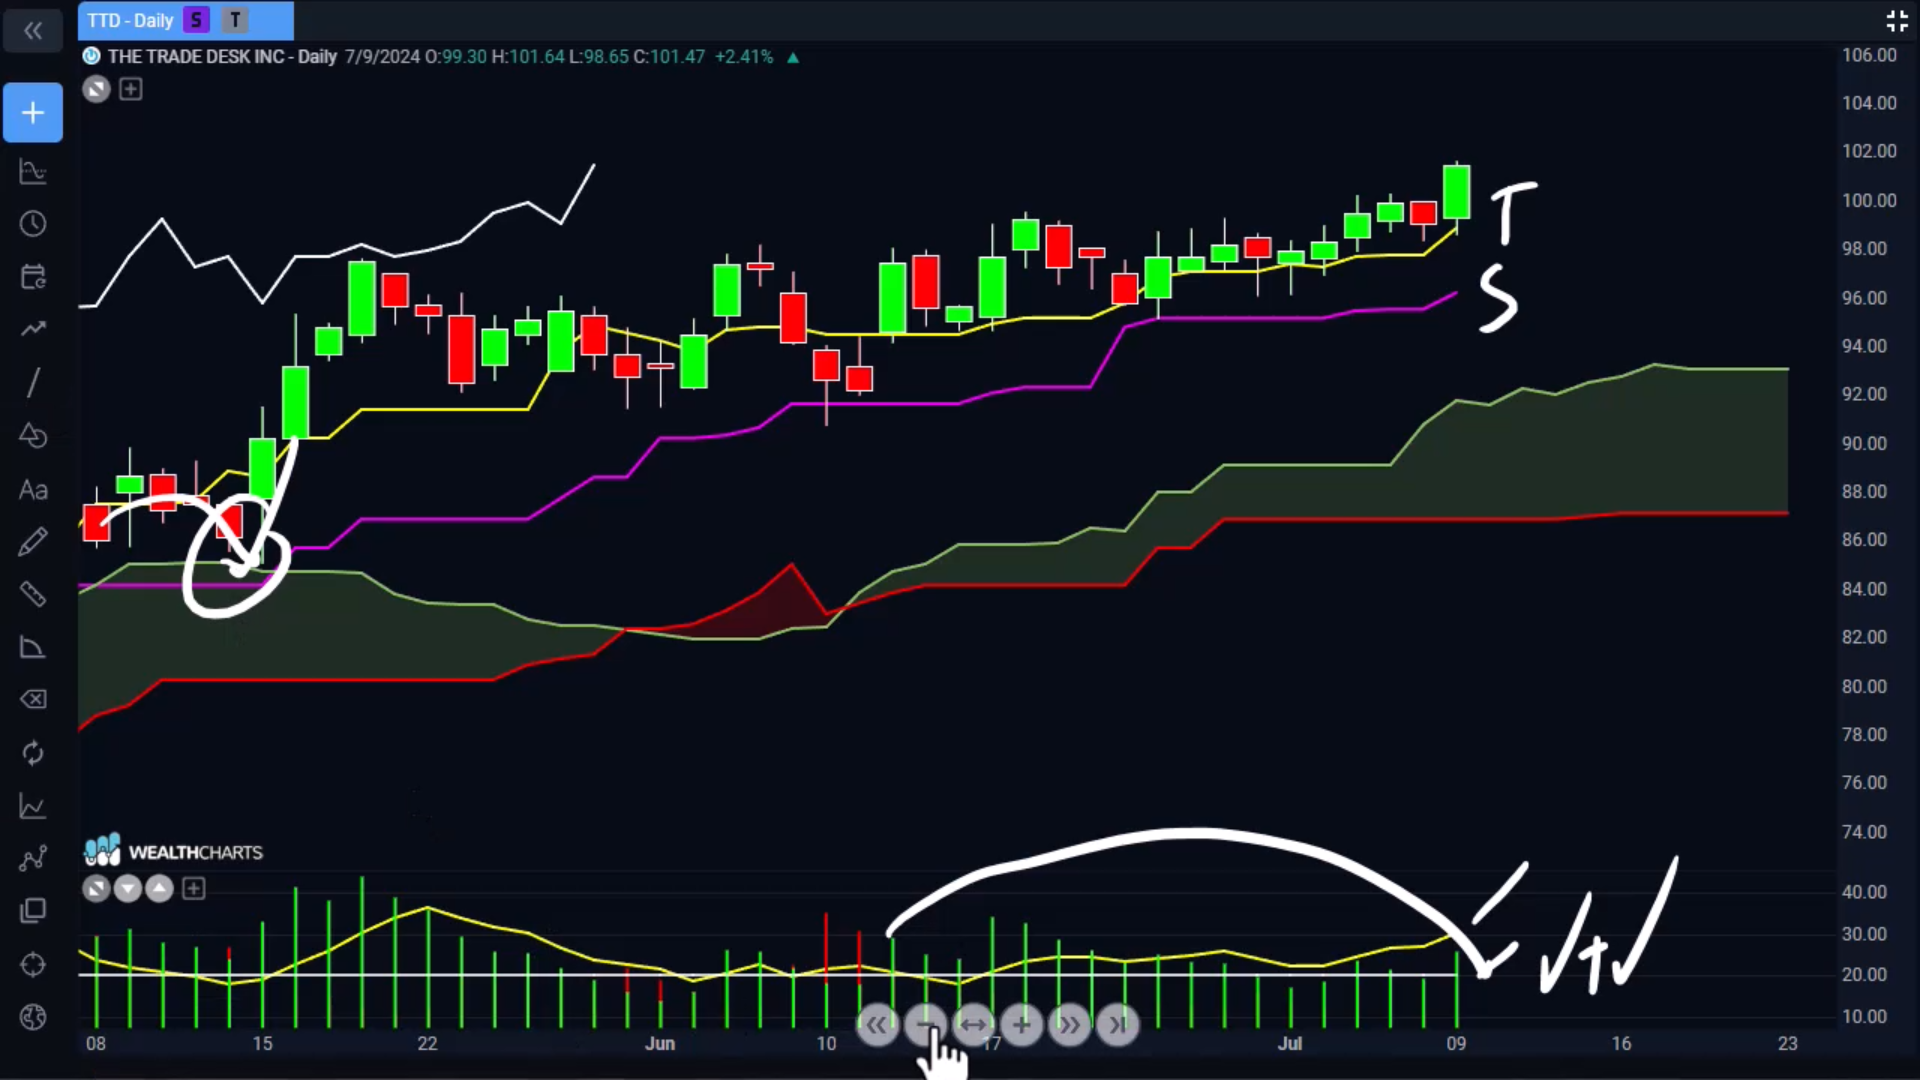Select the angle arc tool

tap(33, 648)
